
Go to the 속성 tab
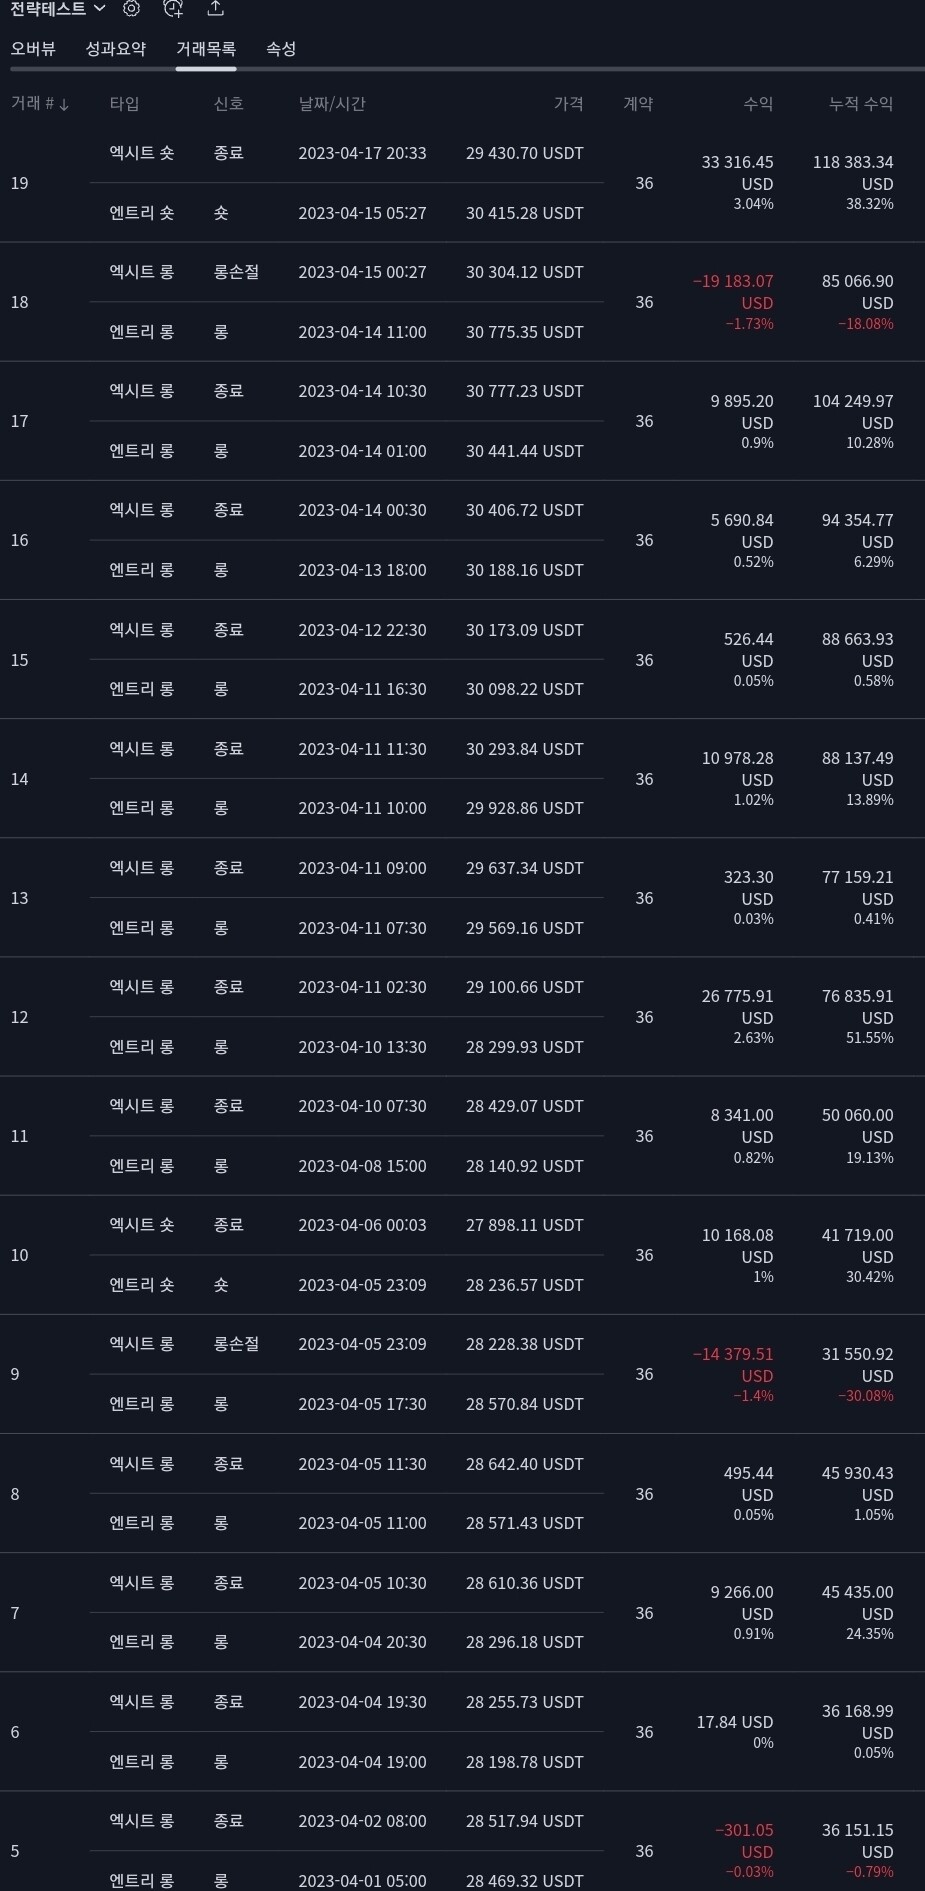click(281, 49)
